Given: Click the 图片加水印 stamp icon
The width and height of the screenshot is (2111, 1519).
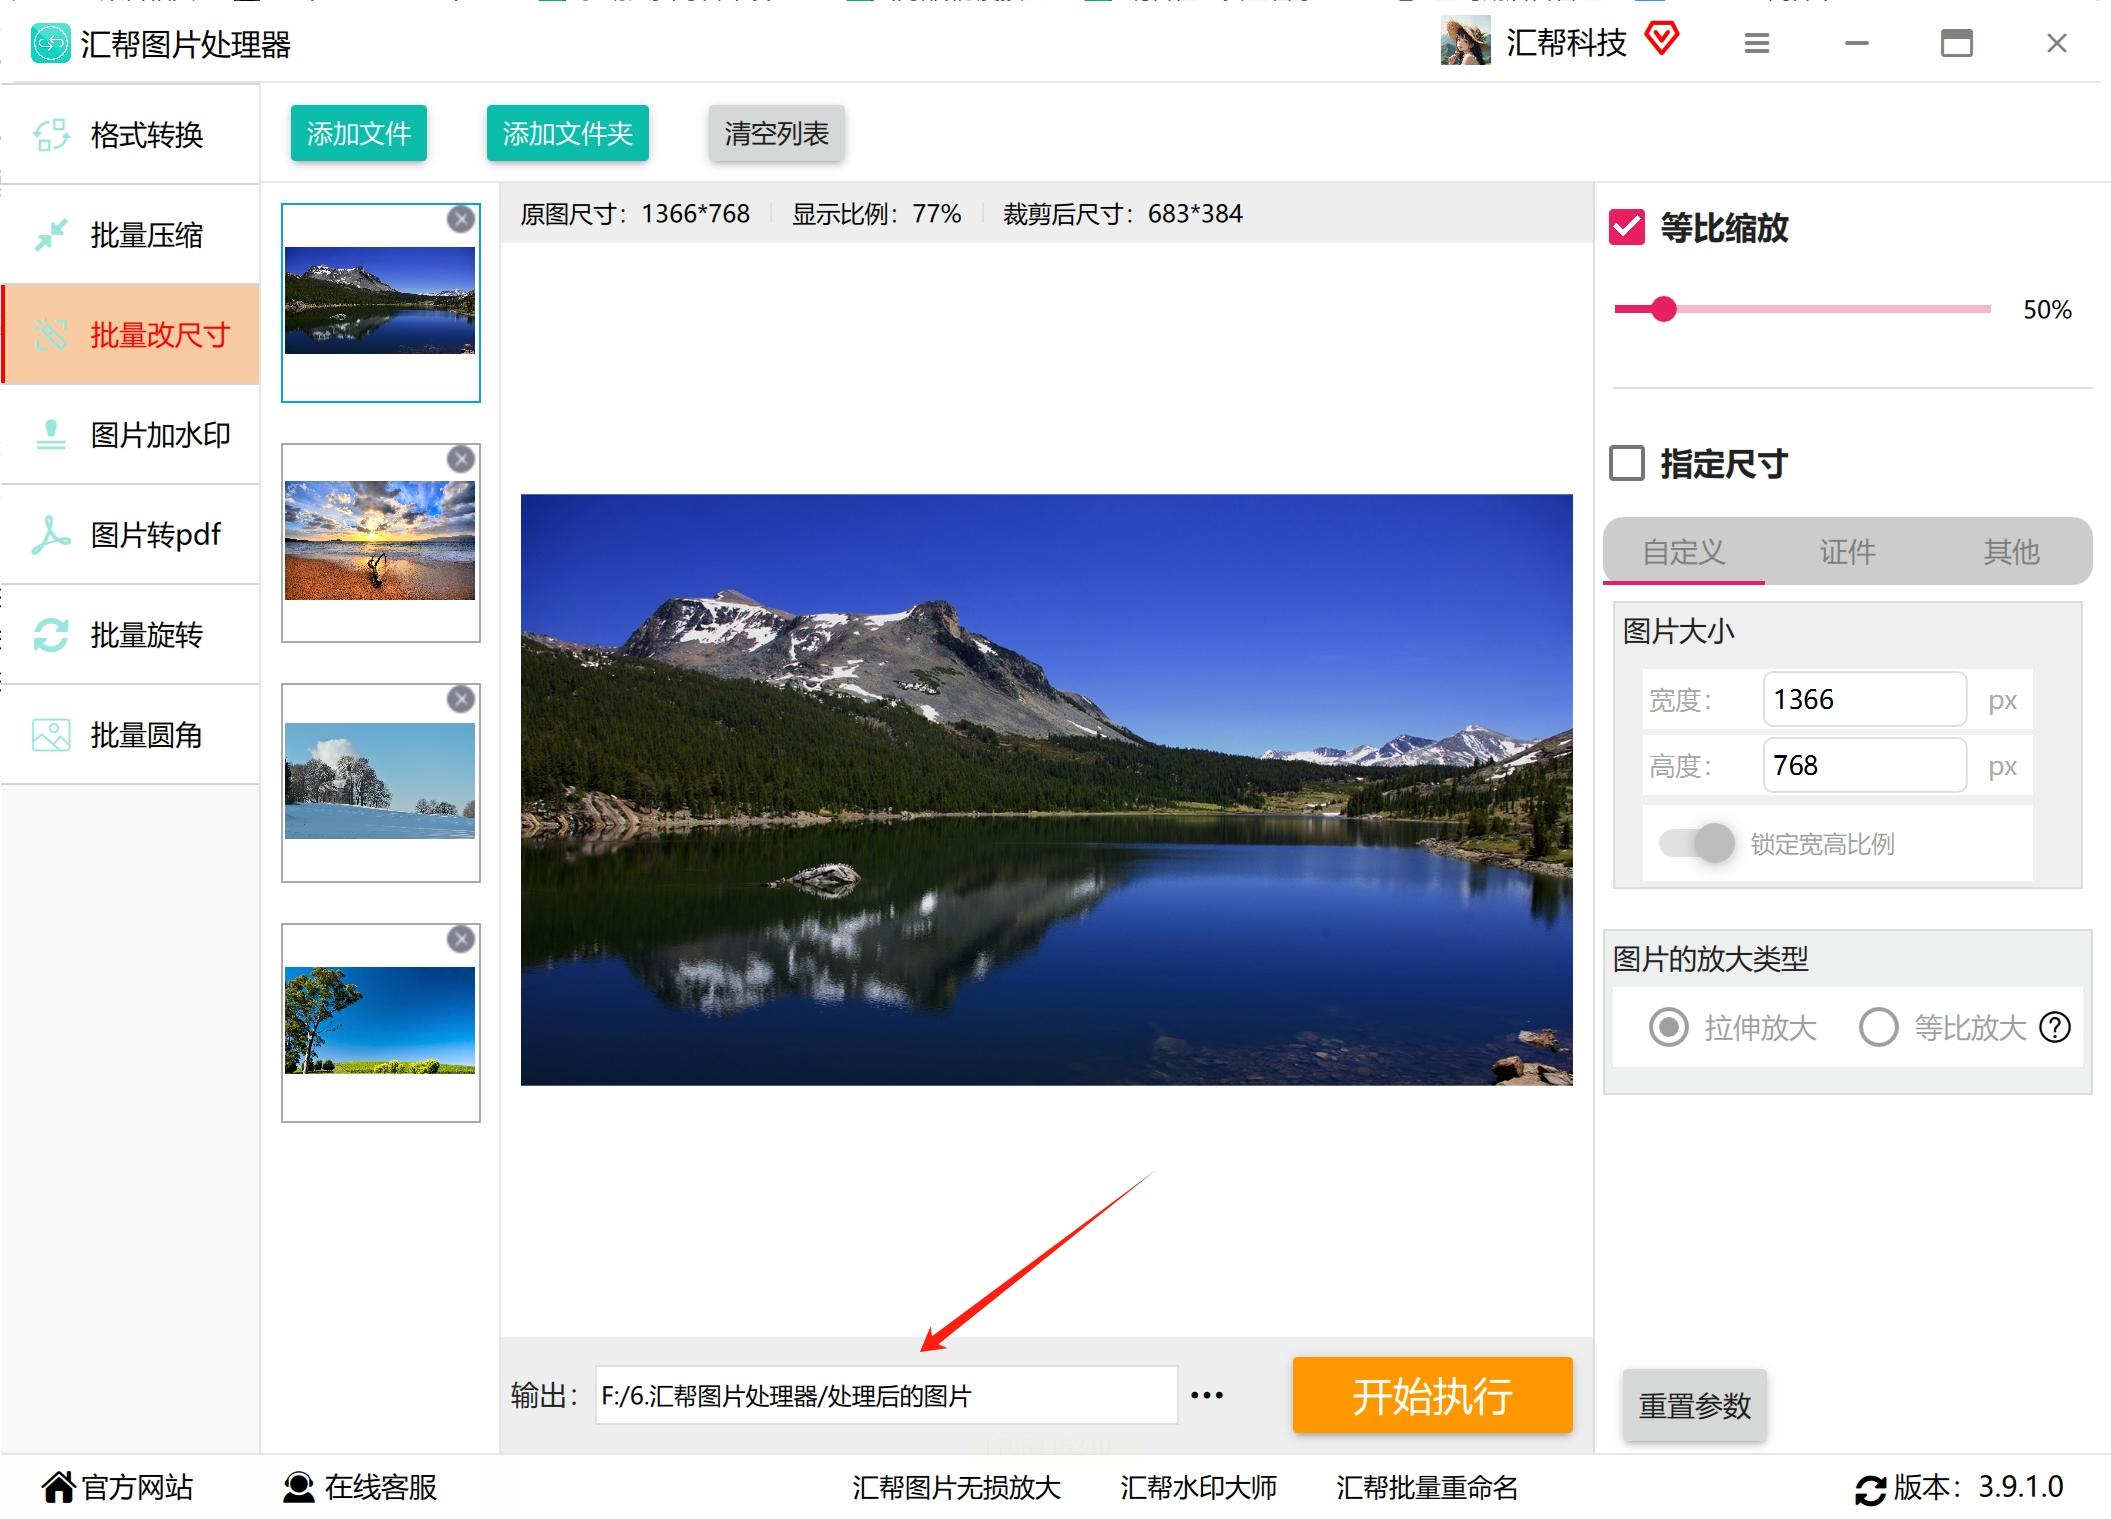Looking at the screenshot, I should tap(51, 435).
